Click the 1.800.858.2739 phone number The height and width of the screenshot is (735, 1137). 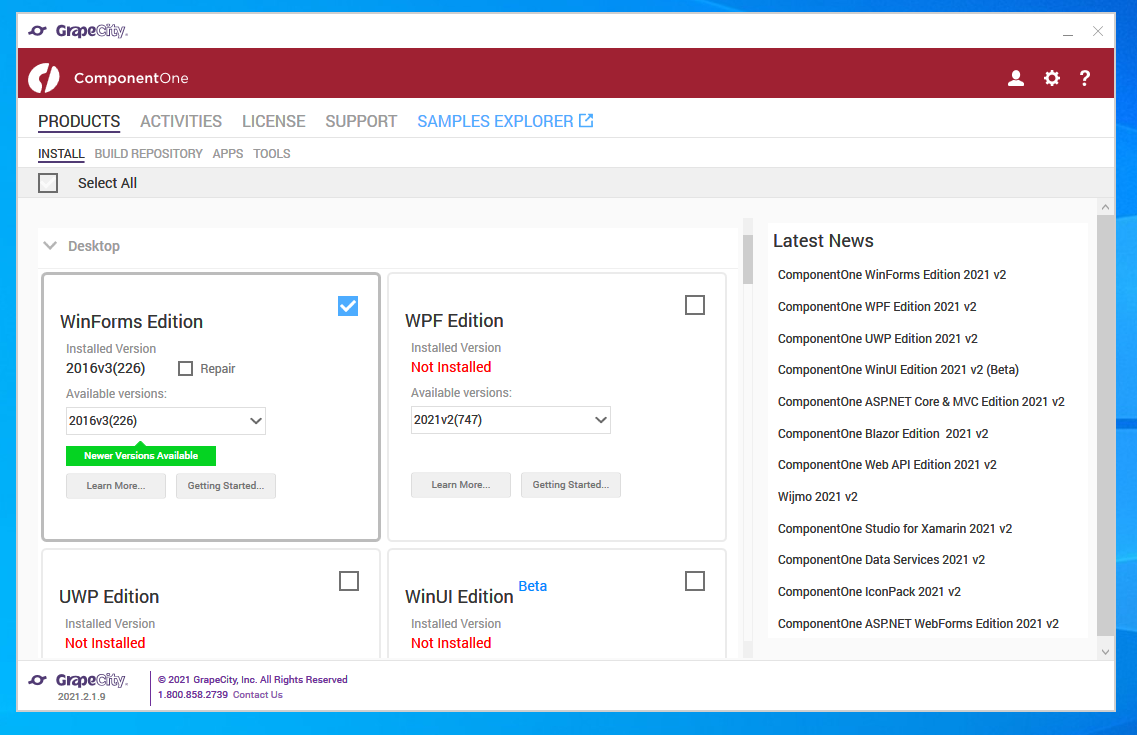point(193,694)
